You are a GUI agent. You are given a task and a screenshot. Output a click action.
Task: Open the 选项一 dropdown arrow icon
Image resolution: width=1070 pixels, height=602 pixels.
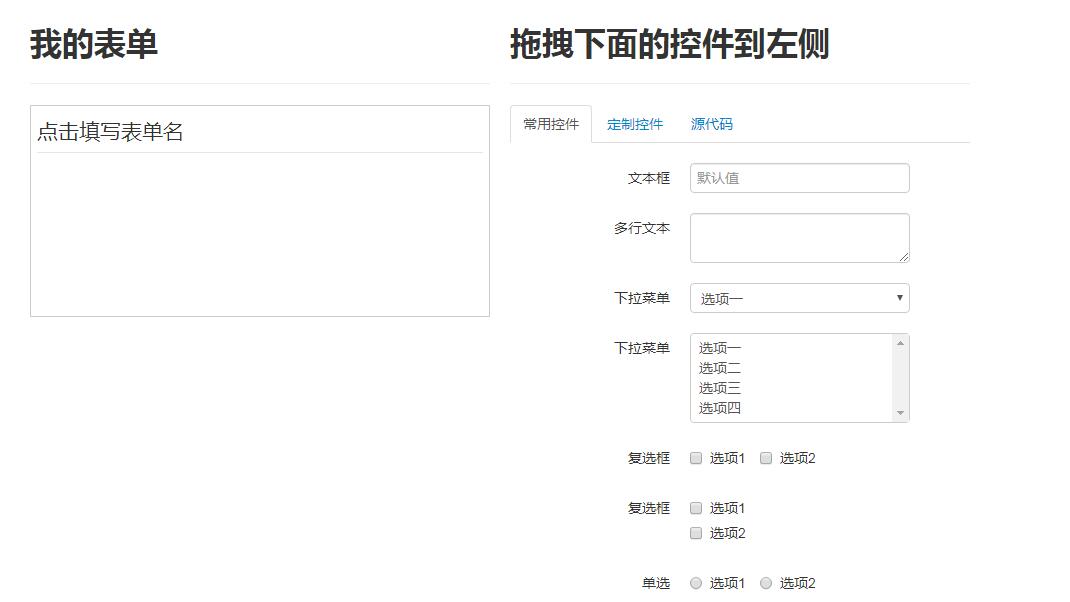(899, 297)
